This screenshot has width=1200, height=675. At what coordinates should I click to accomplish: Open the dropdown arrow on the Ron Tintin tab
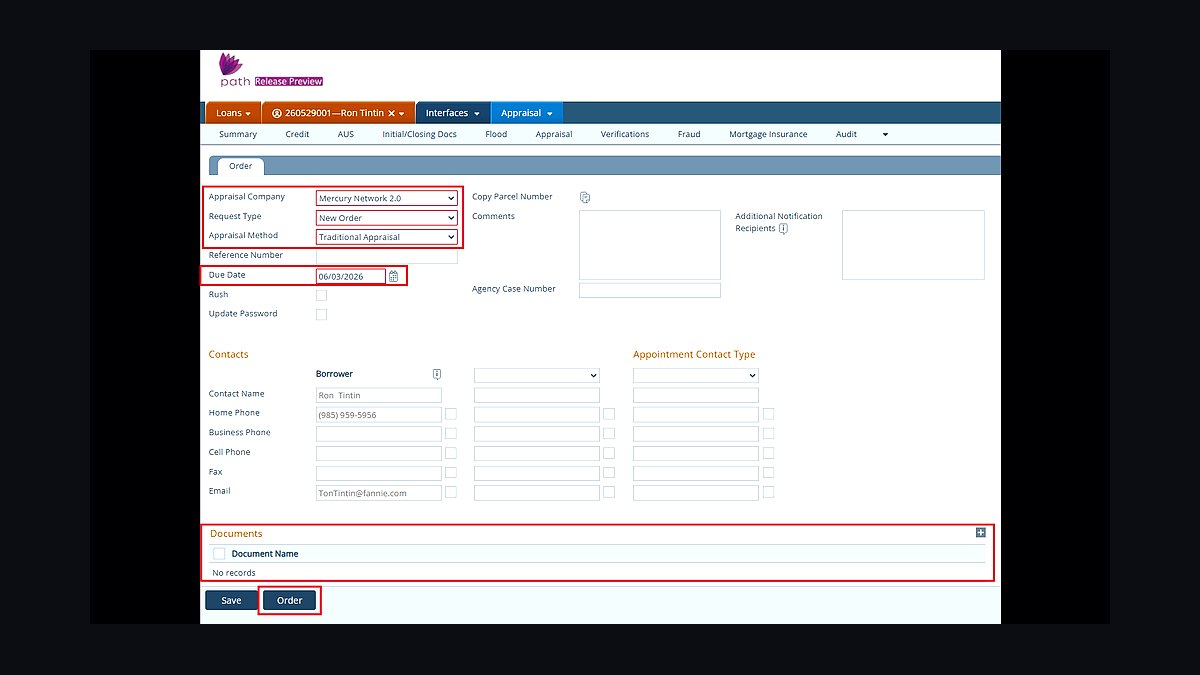[x=402, y=114]
